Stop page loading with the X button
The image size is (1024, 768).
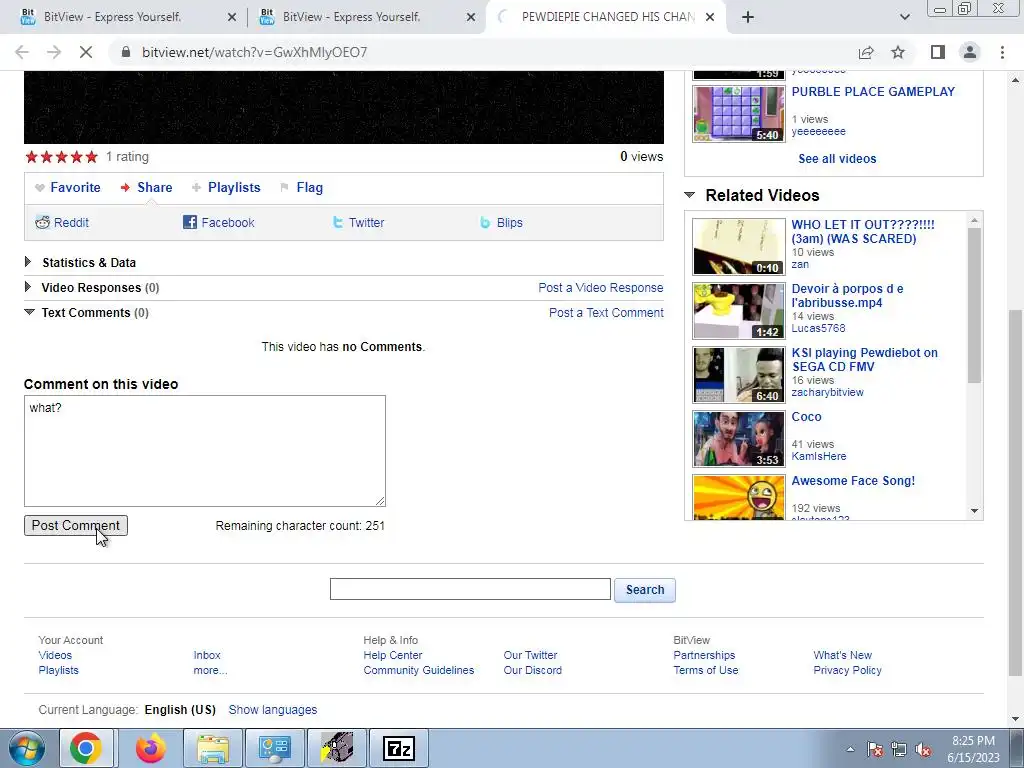86,52
